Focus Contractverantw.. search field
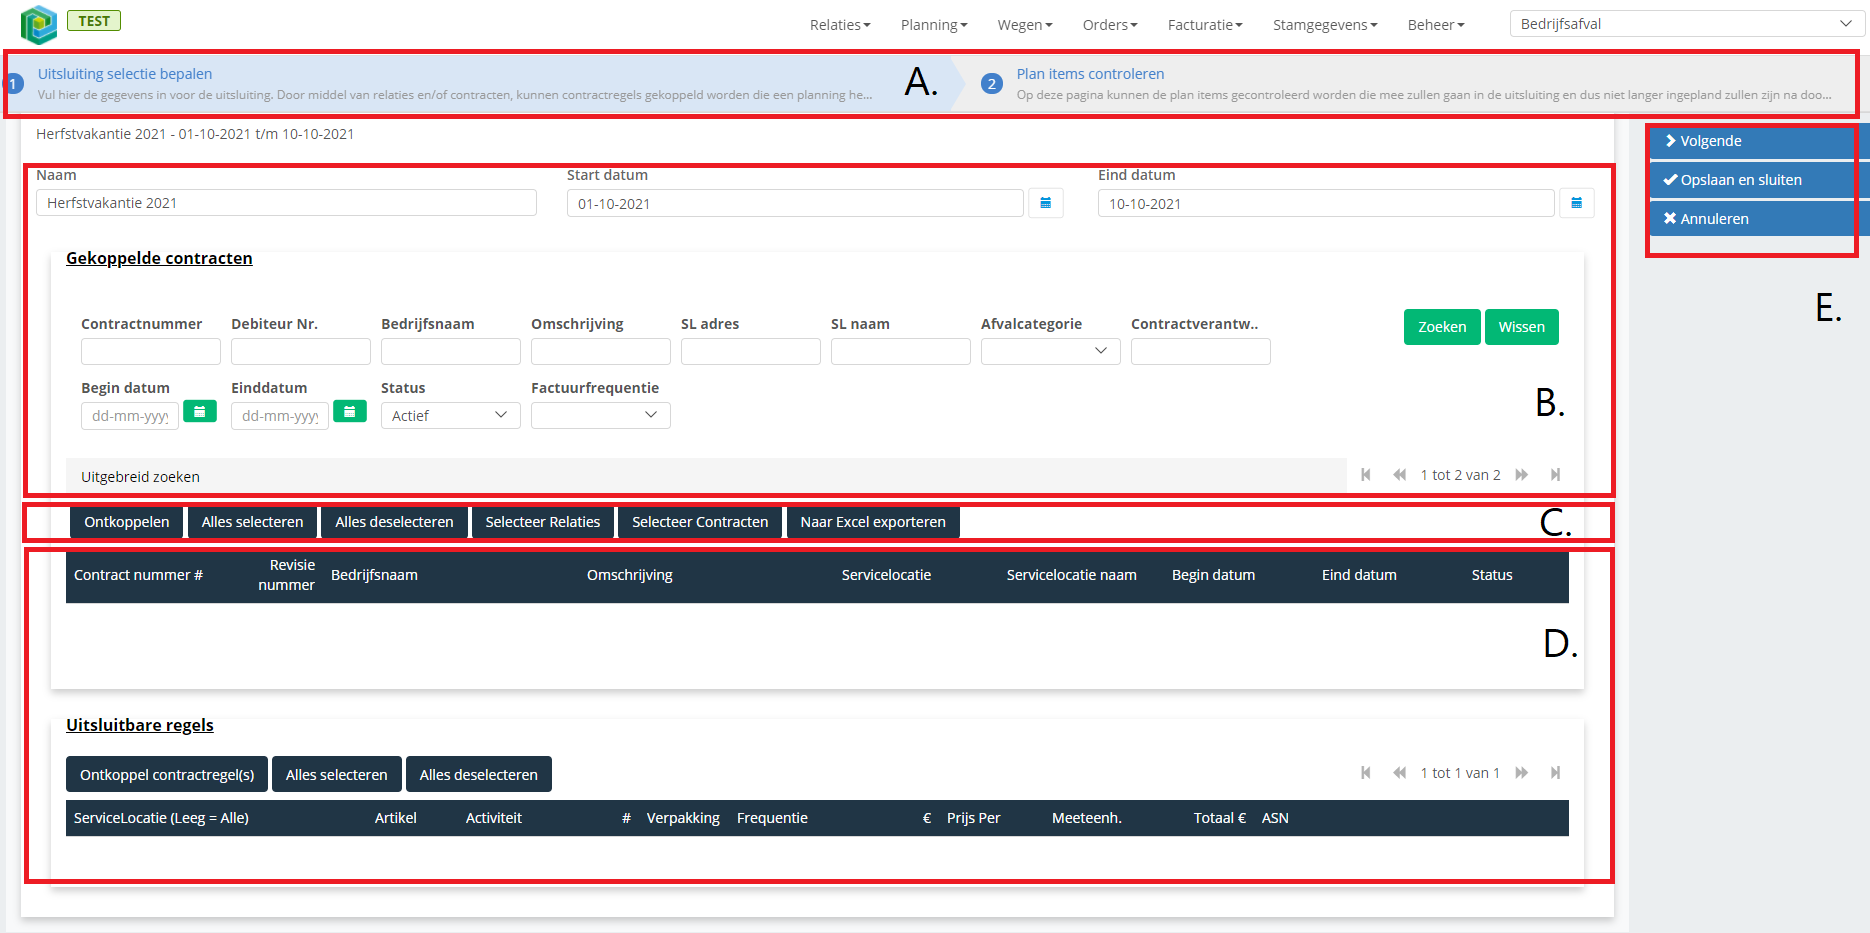 [x=1201, y=351]
